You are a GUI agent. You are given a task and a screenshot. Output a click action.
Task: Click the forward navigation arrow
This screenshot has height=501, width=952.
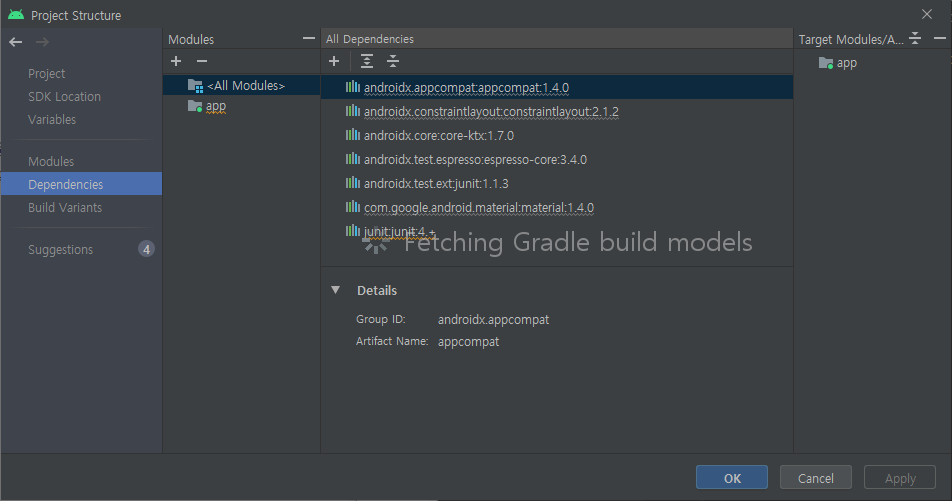pyautogui.click(x=42, y=42)
